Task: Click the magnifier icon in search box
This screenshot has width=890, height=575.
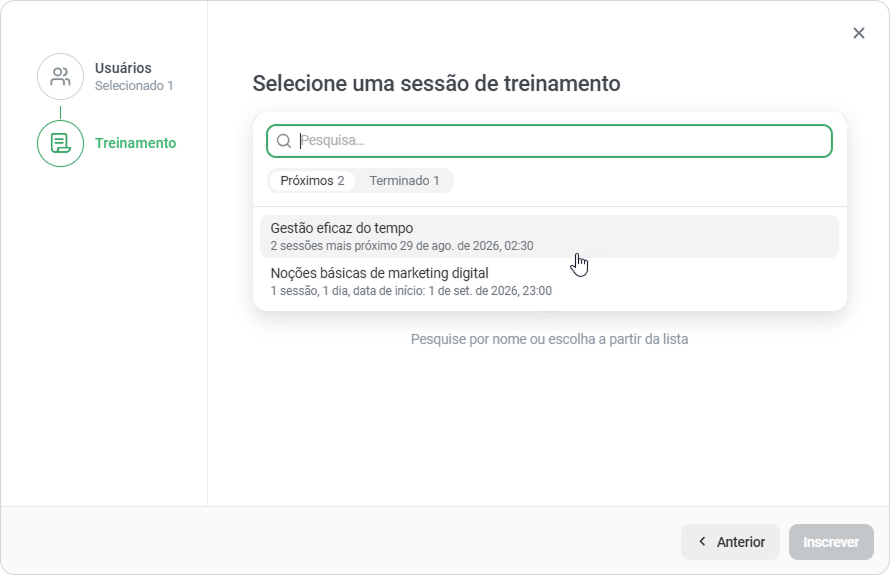Action: point(284,141)
